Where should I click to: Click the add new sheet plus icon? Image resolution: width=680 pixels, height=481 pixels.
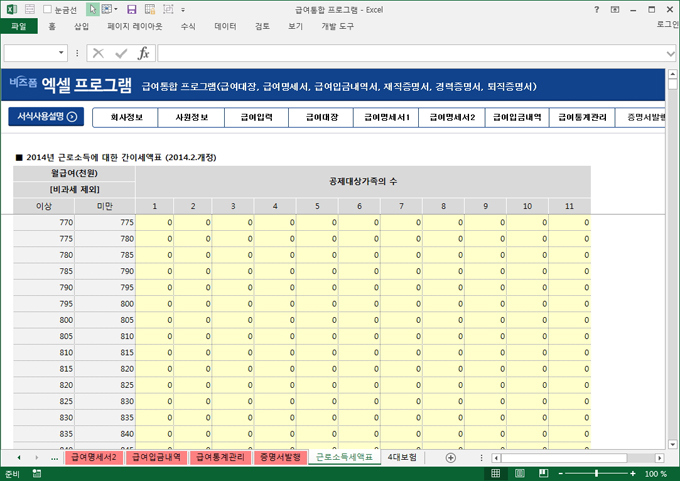(450, 457)
